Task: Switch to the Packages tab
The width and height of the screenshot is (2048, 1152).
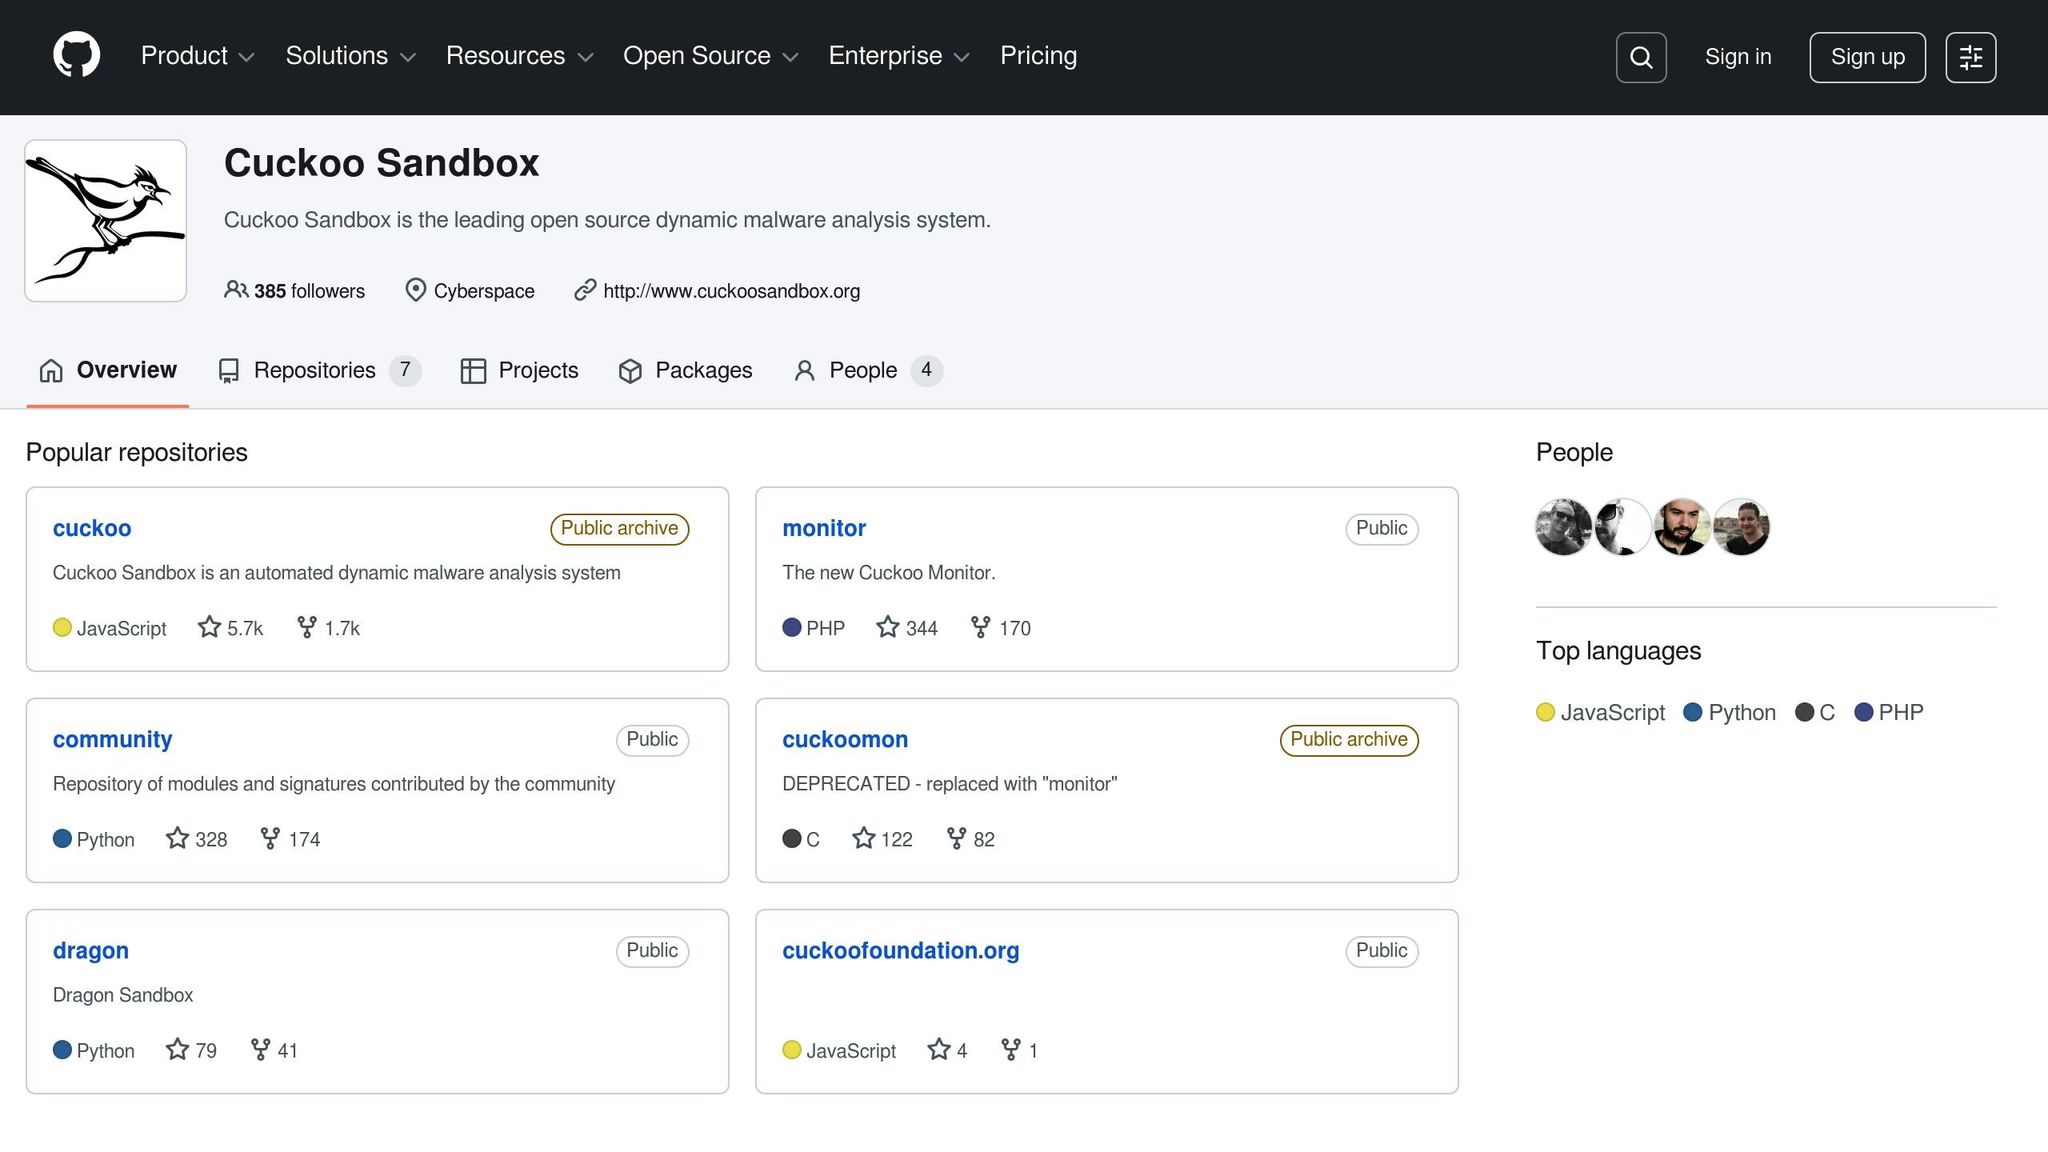Action: [x=685, y=371]
